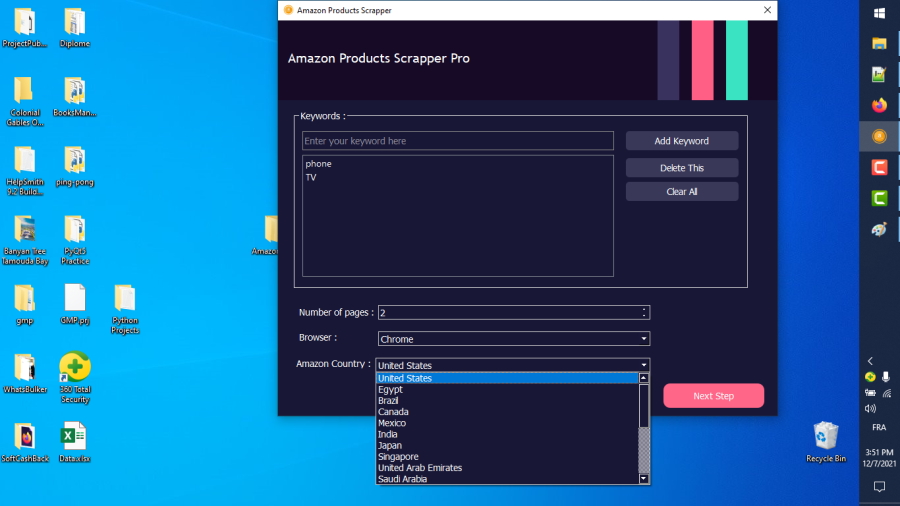
Task: Select the Recycle Bin icon
Action: (x=825, y=442)
